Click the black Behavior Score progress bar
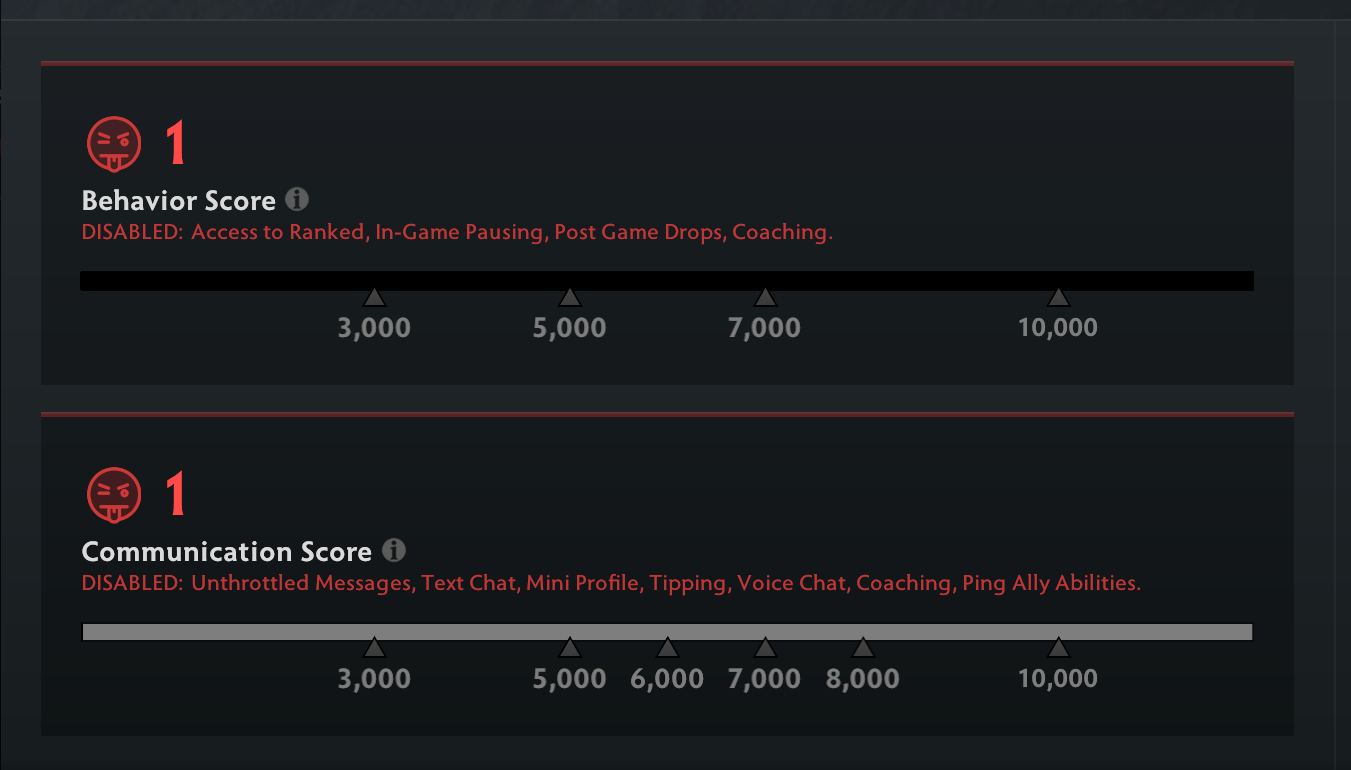 point(667,281)
